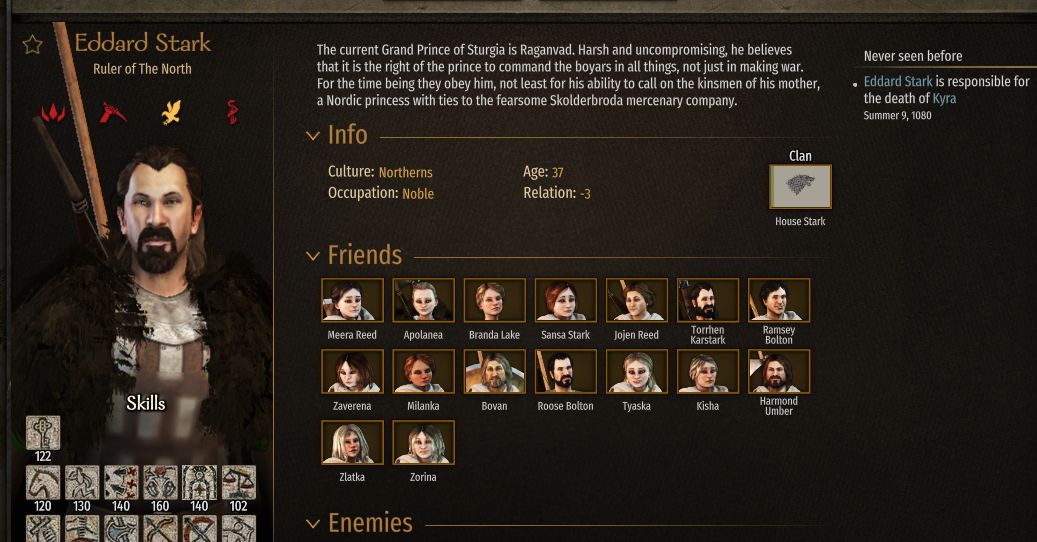Bookmark Eddard Stark with the star icon
Image resolution: width=1037 pixels, height=542 pixels.
click(32, 45)
